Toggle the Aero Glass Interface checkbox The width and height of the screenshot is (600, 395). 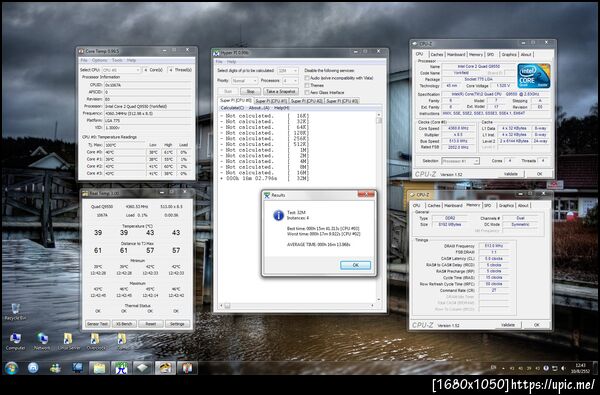click(x=307, y=93)
